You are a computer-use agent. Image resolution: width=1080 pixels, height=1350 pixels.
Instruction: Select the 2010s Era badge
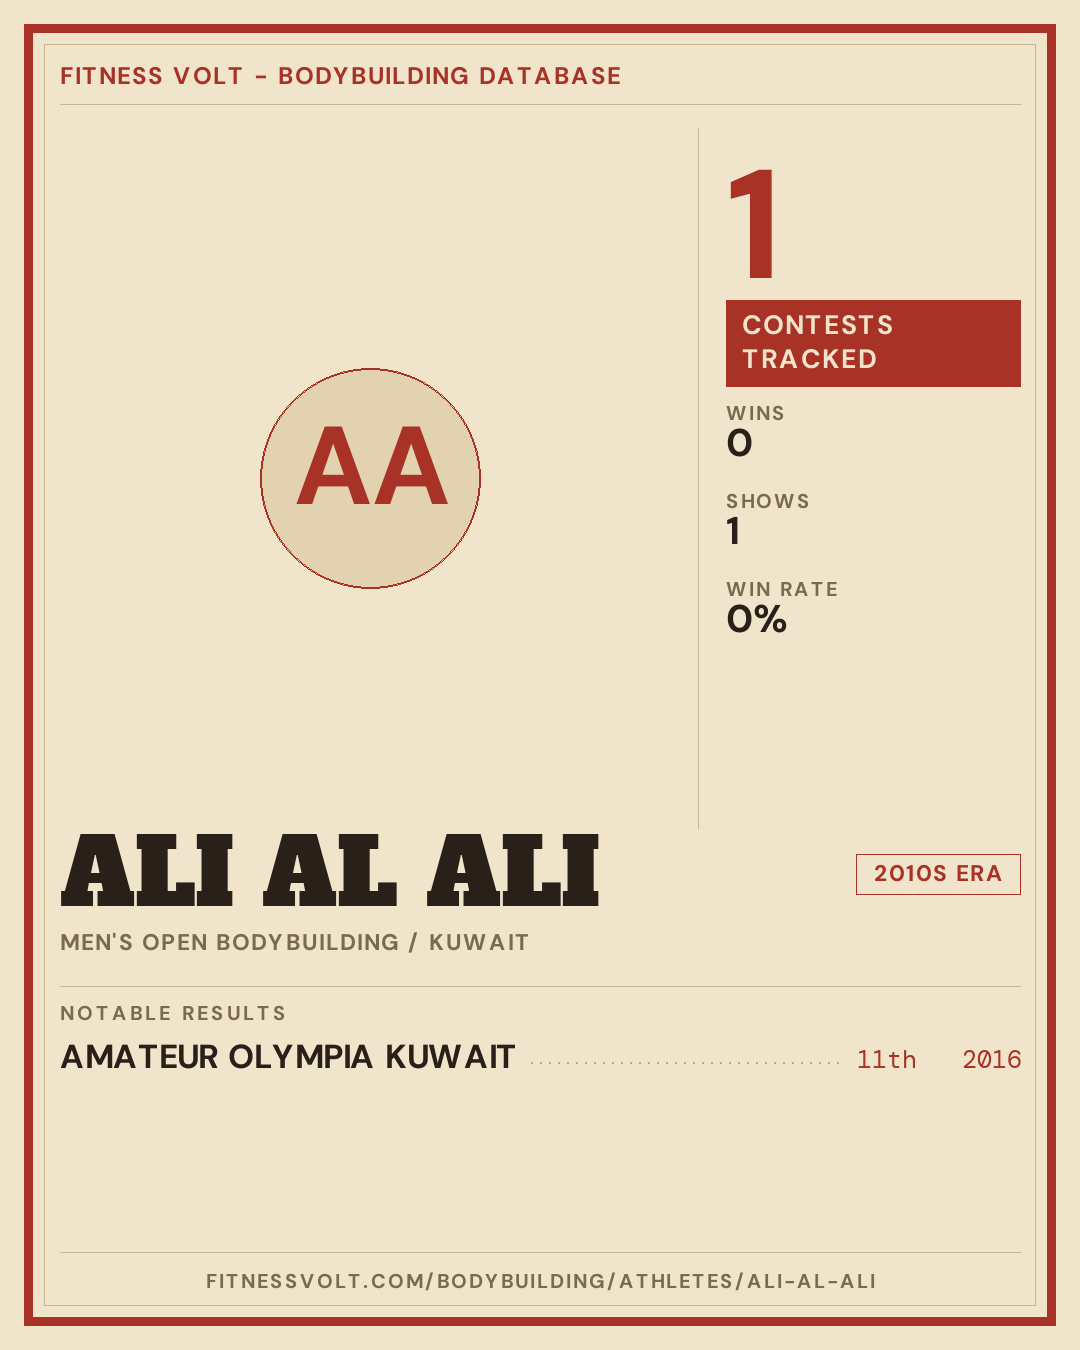click(x=938, y=874)
